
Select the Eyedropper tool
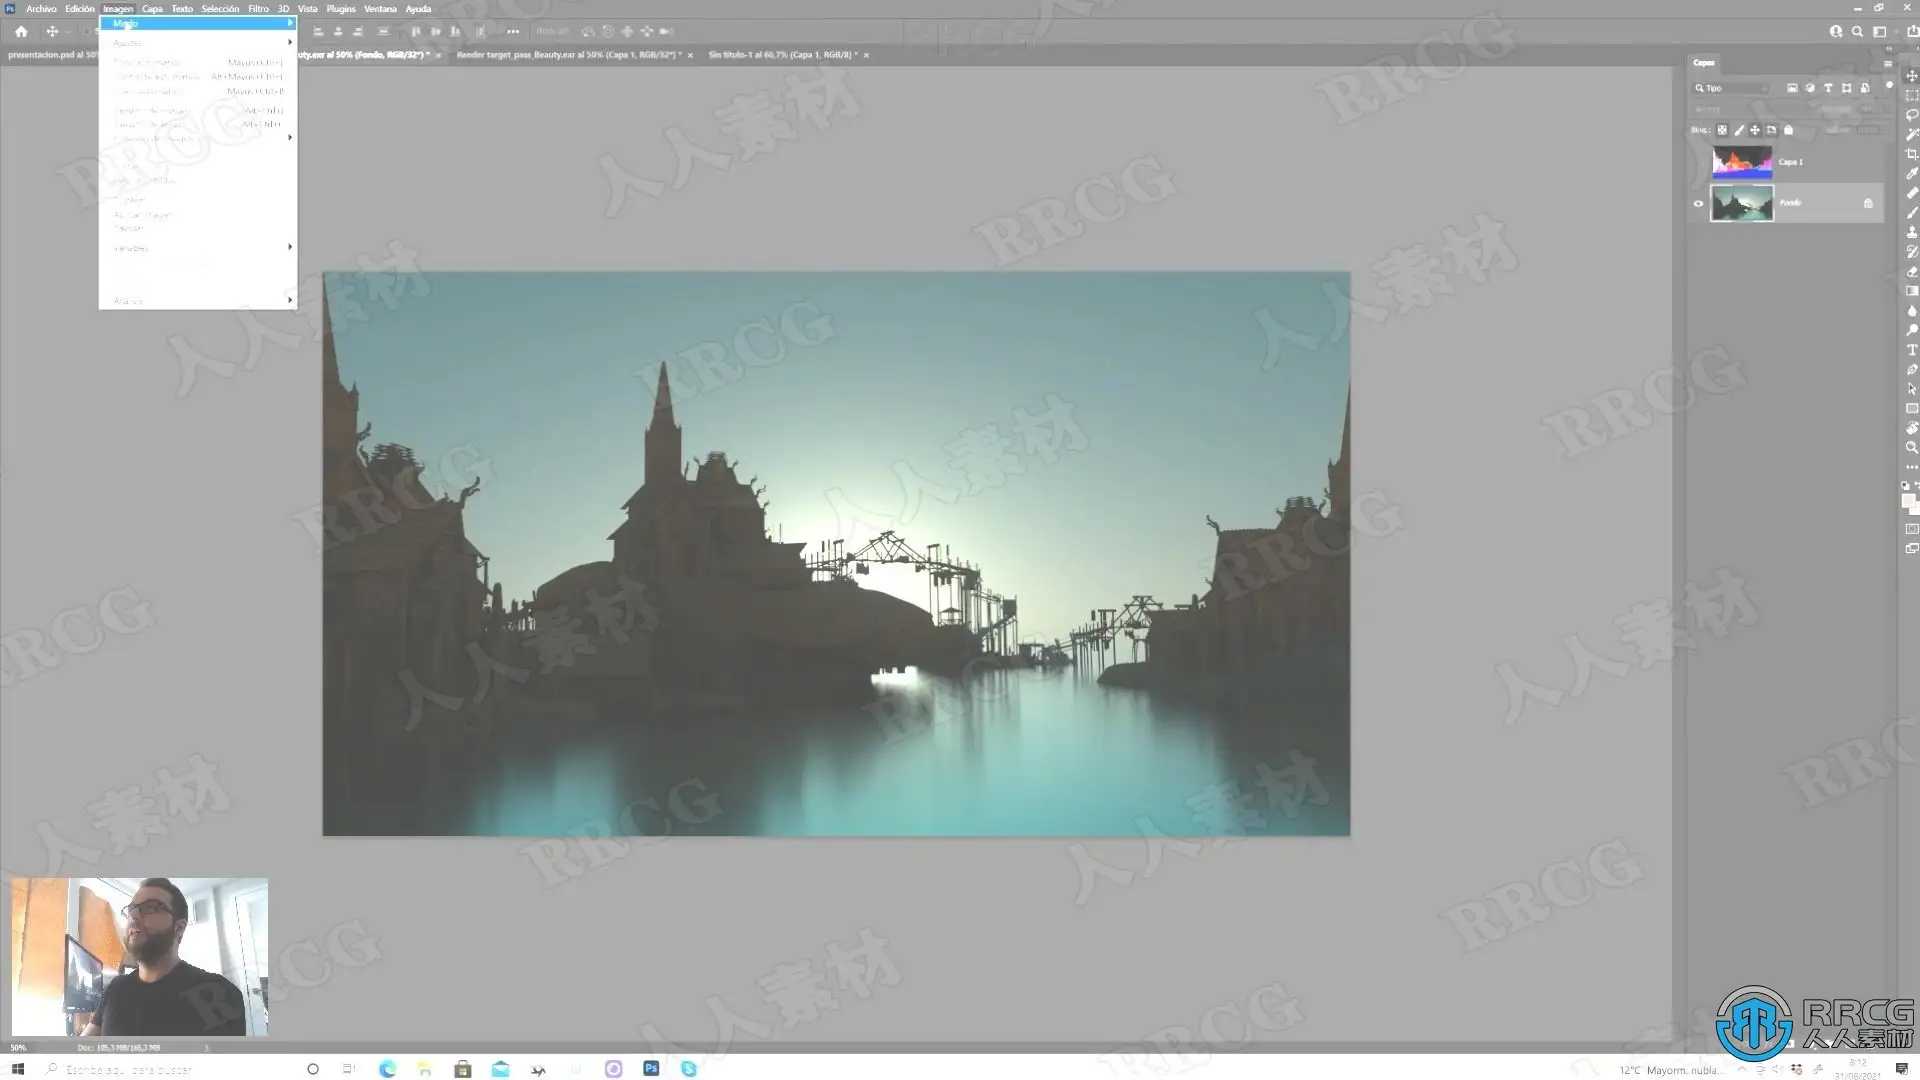pos(1912,174)
